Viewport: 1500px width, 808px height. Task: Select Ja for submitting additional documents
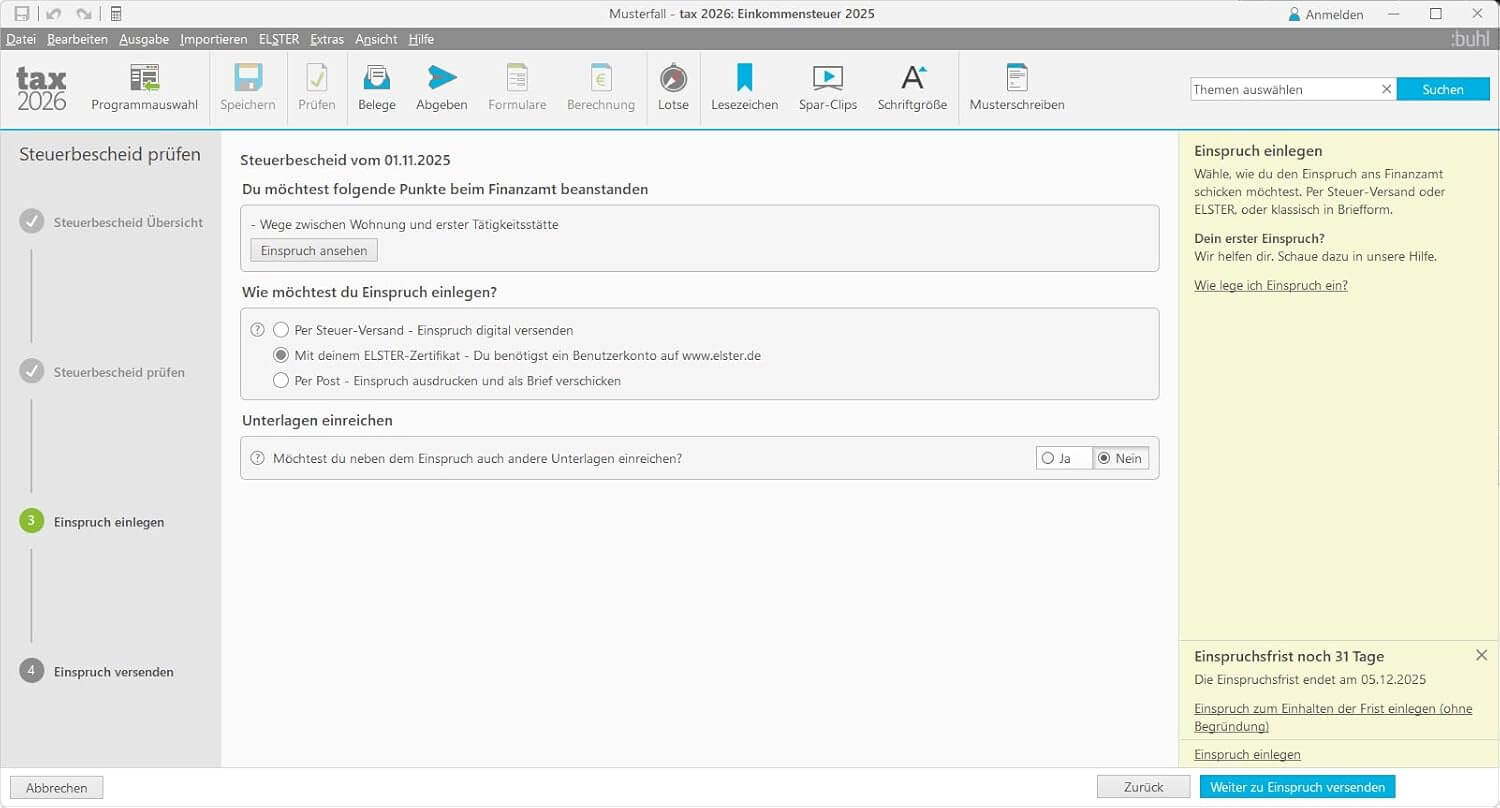1048,458
